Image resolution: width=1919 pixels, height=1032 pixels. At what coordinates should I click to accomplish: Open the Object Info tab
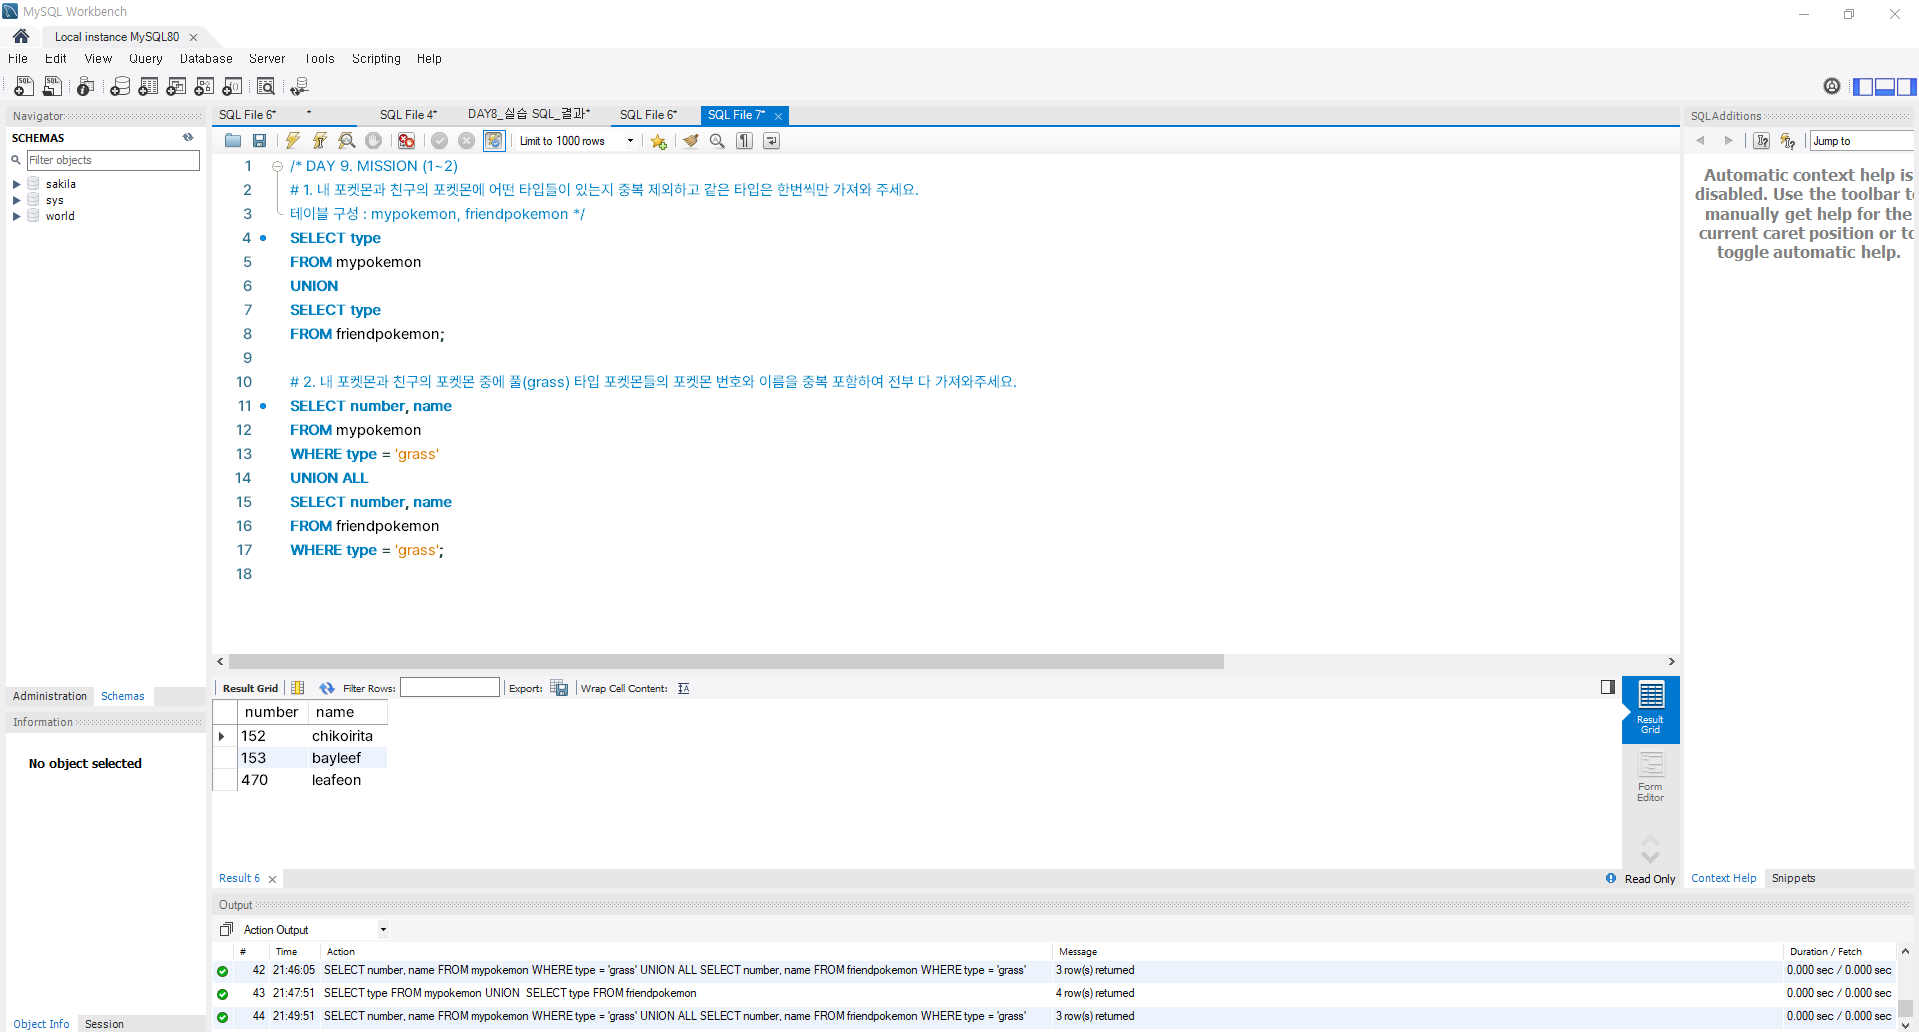(41, 1024)
